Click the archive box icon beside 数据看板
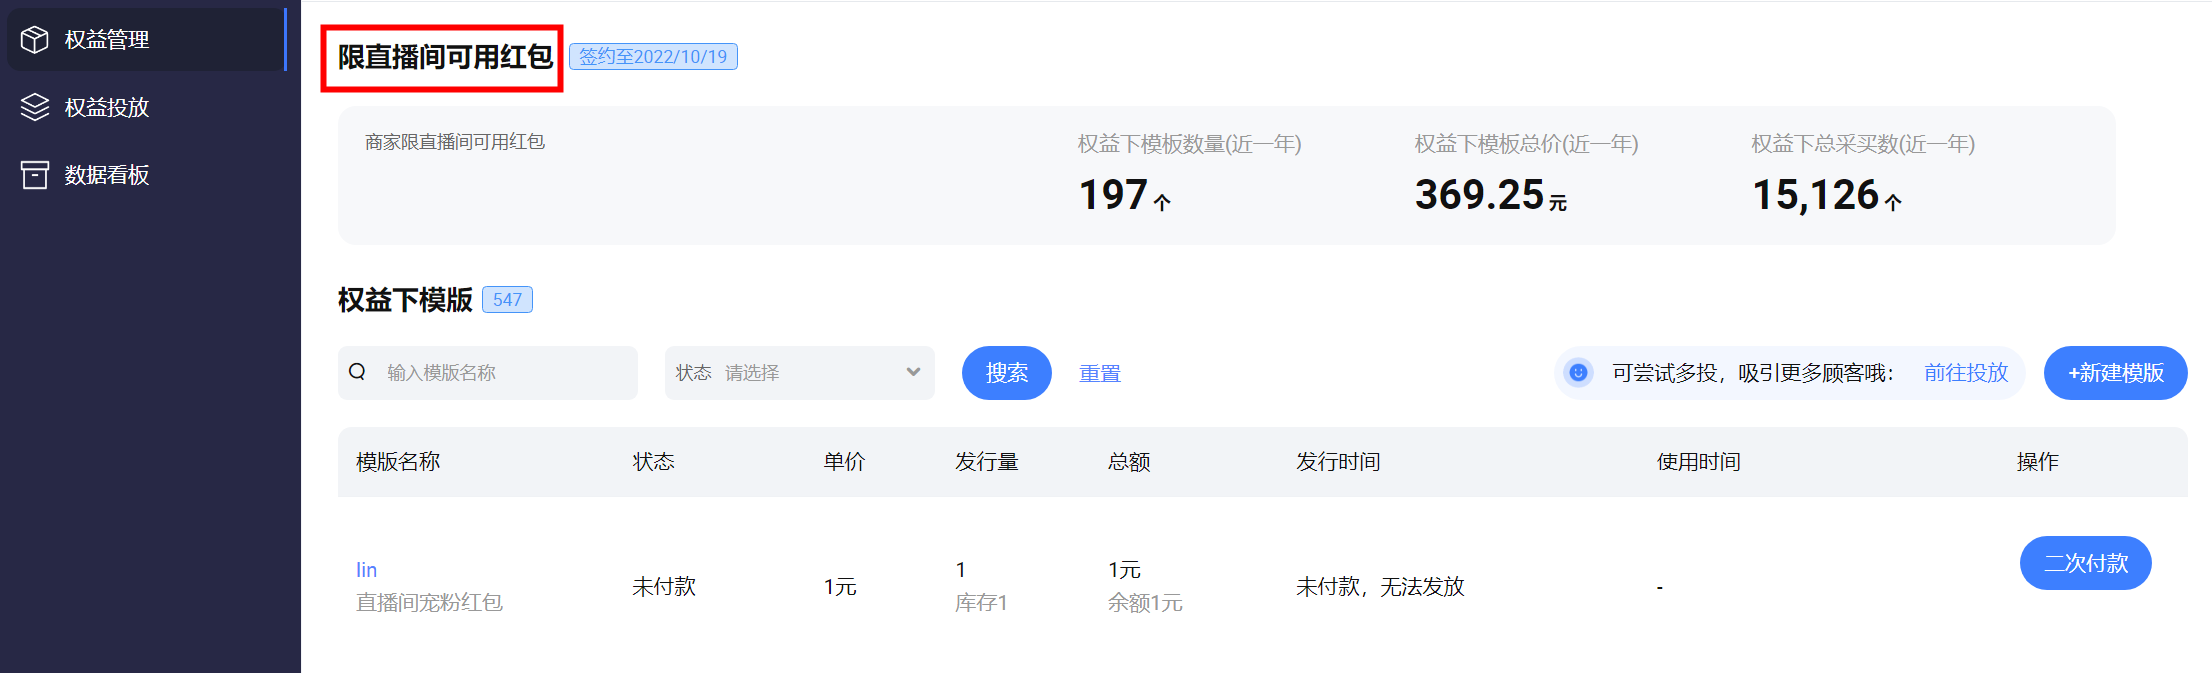 (x=35, y=175)
